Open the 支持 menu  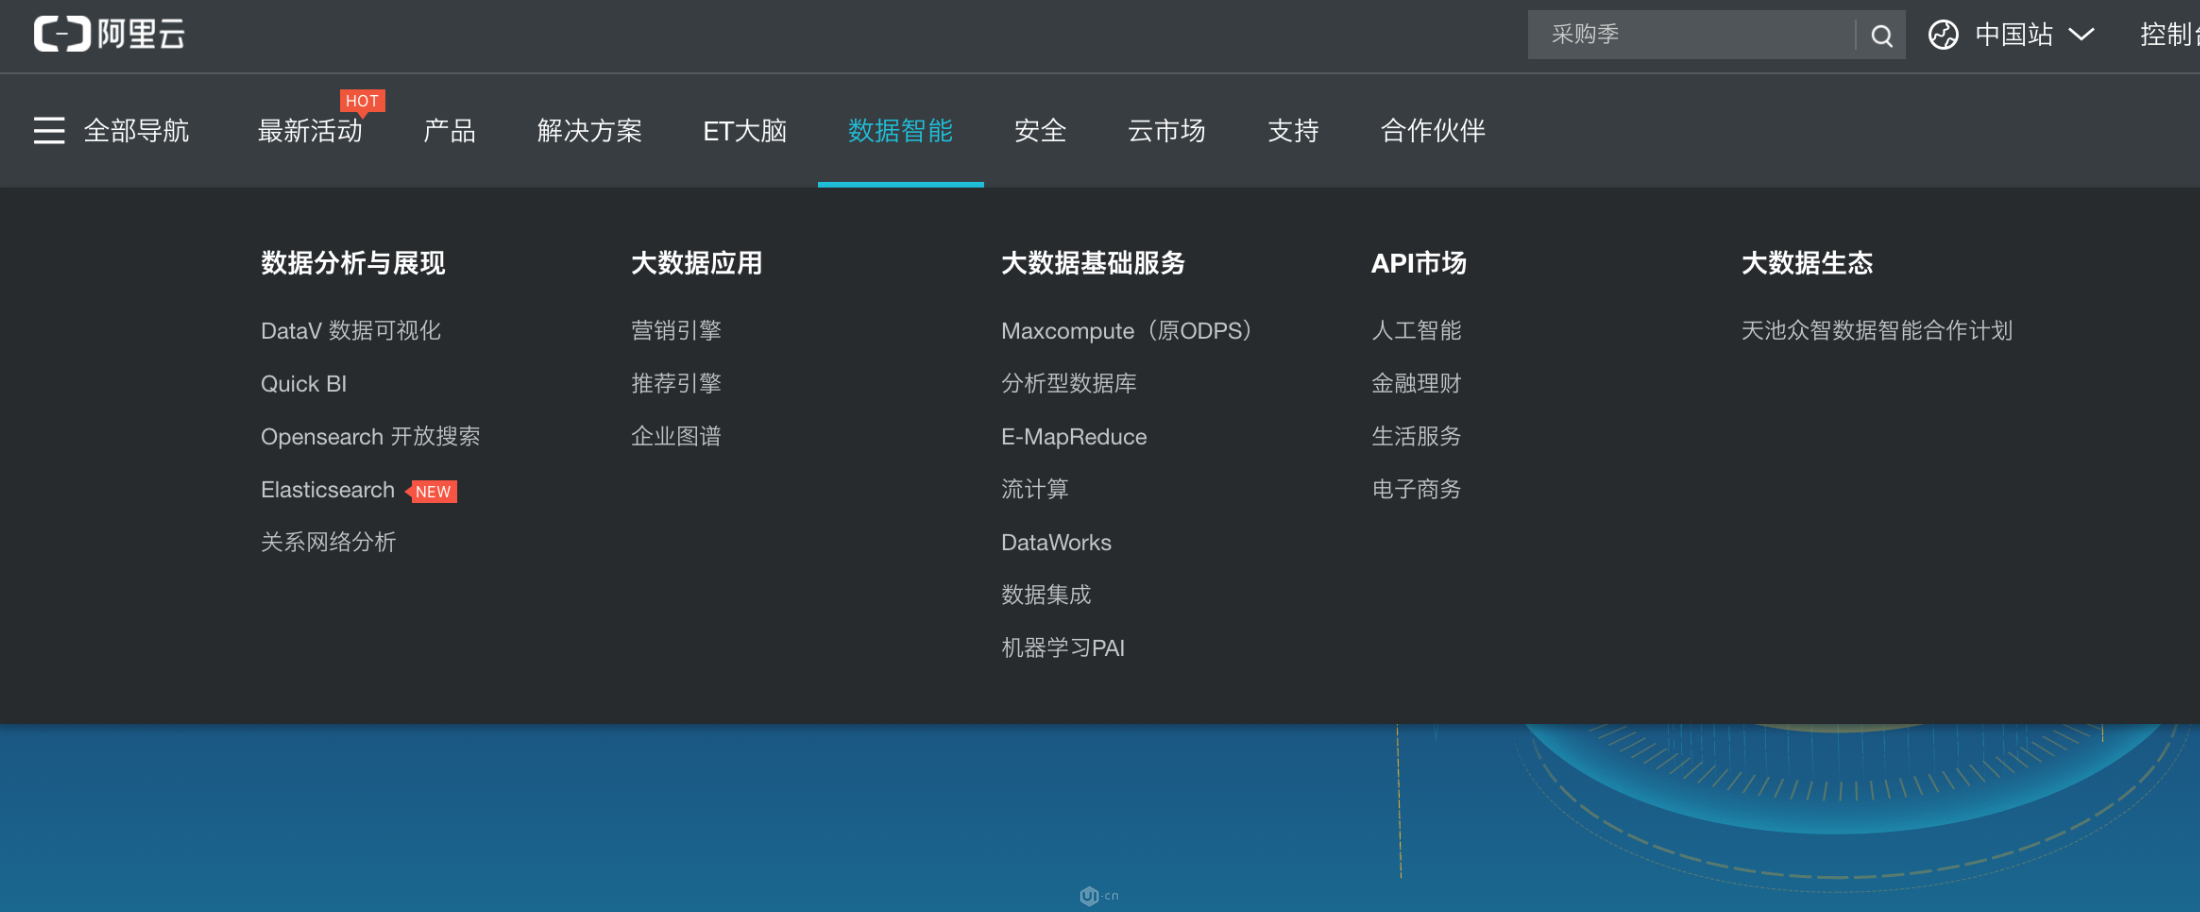1293,131
